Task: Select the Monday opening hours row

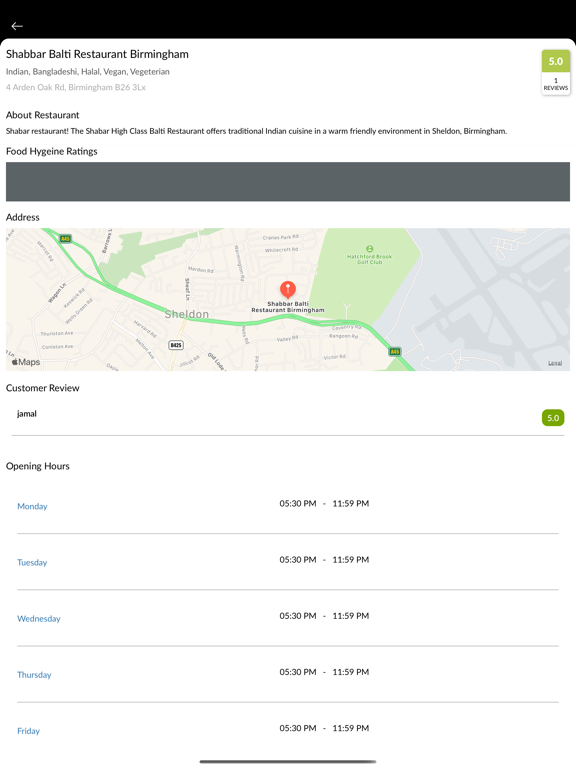Action: (x=288, y=505)
